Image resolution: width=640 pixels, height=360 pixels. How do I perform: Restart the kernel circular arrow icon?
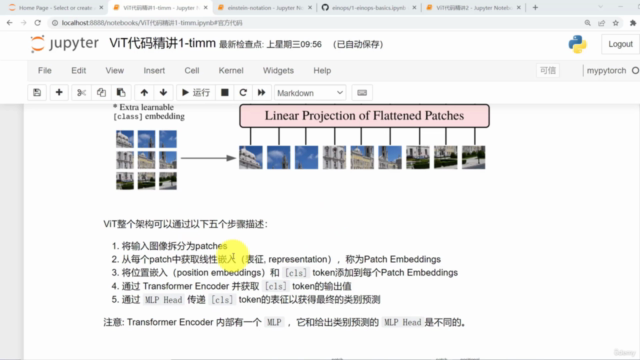pyautogui.click(x=243, y=93)
